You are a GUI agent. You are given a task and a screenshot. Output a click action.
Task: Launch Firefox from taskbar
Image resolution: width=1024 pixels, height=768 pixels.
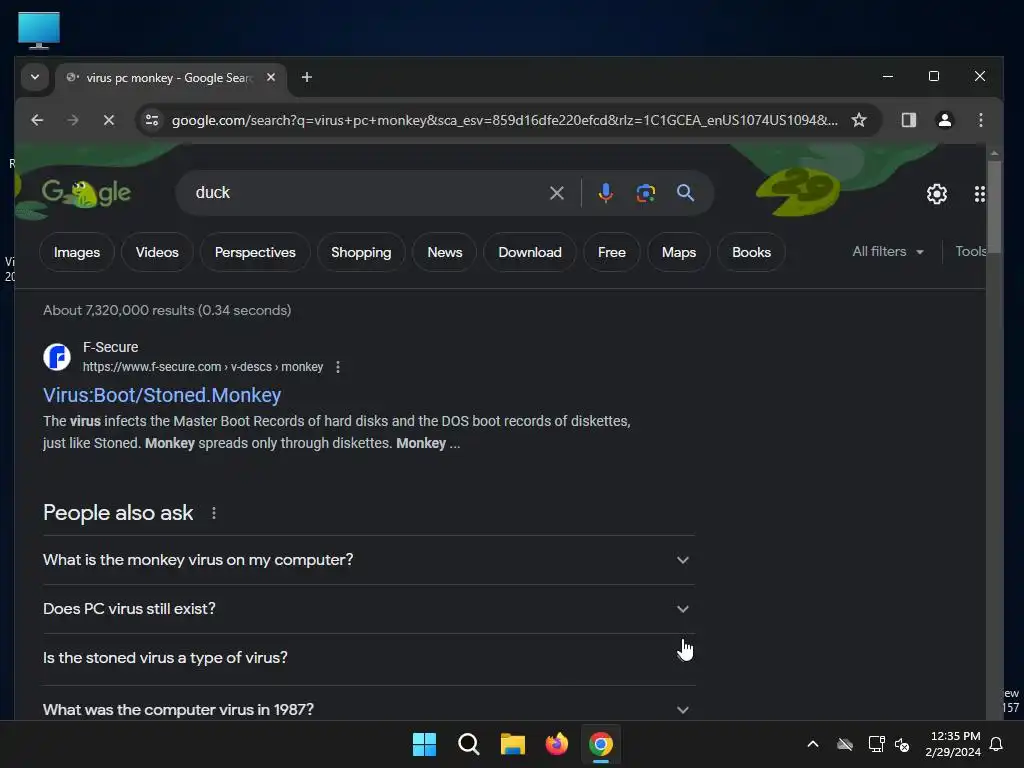click(x=556, y=744)
